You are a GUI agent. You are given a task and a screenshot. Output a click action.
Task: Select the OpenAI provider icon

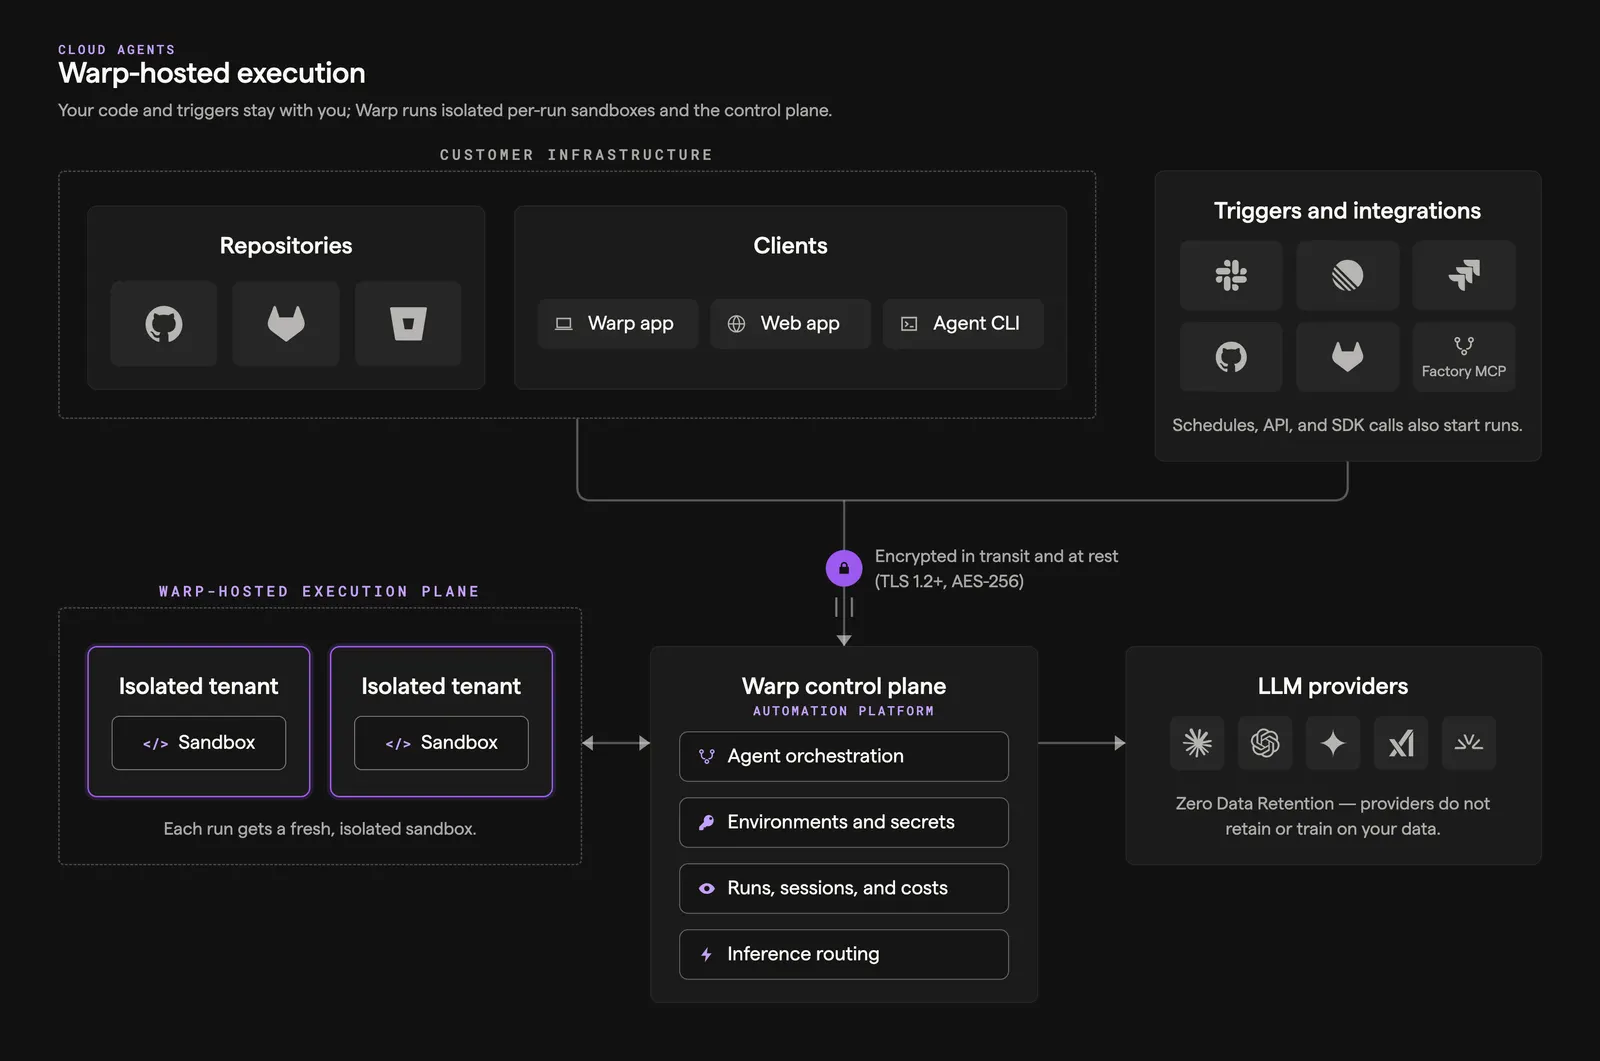coord(1265,742)
